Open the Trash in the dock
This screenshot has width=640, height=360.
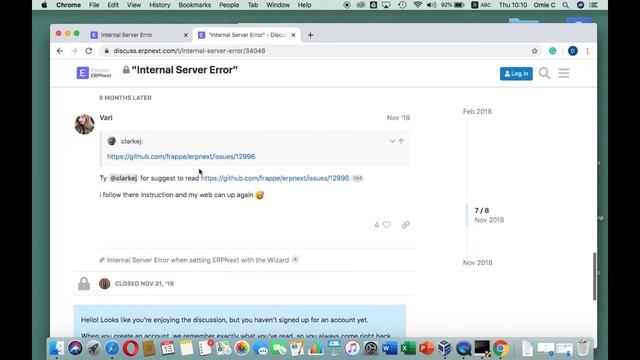click(x=583, y=348)
